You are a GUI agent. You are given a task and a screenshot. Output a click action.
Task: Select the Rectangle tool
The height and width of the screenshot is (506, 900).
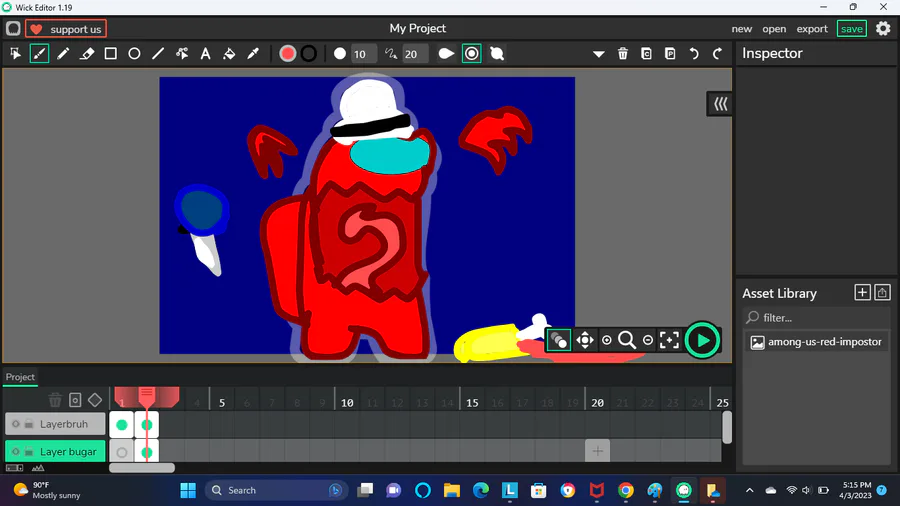111,54
